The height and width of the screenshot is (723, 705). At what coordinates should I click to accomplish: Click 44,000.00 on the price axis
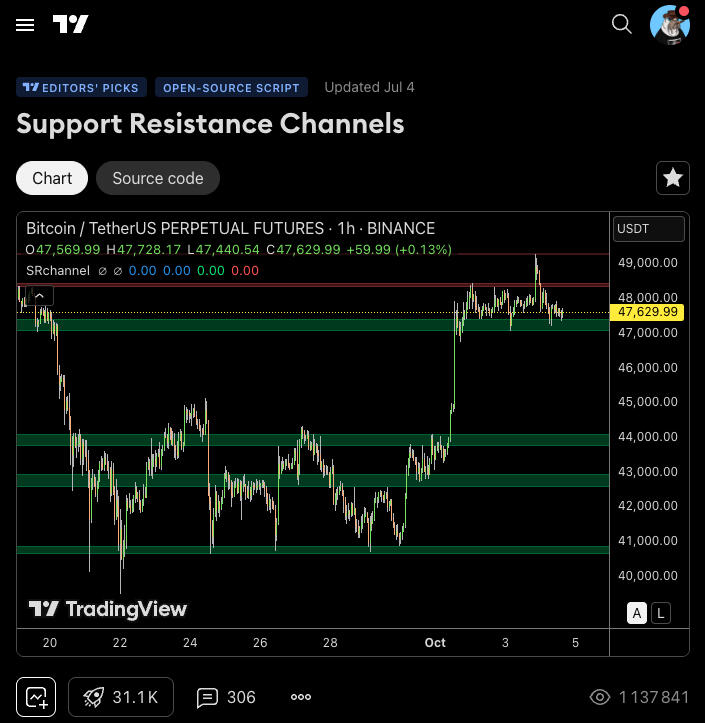pyautogui.click(x=648, y=436)
